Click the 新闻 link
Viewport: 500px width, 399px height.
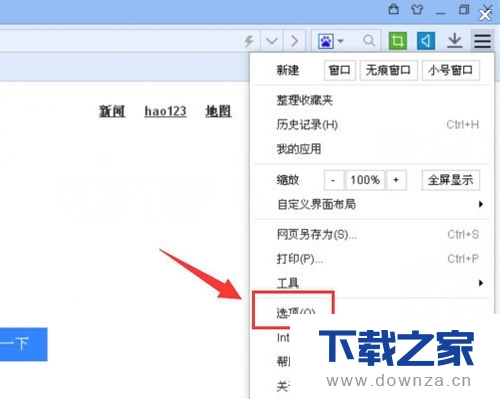coord(112,111)
